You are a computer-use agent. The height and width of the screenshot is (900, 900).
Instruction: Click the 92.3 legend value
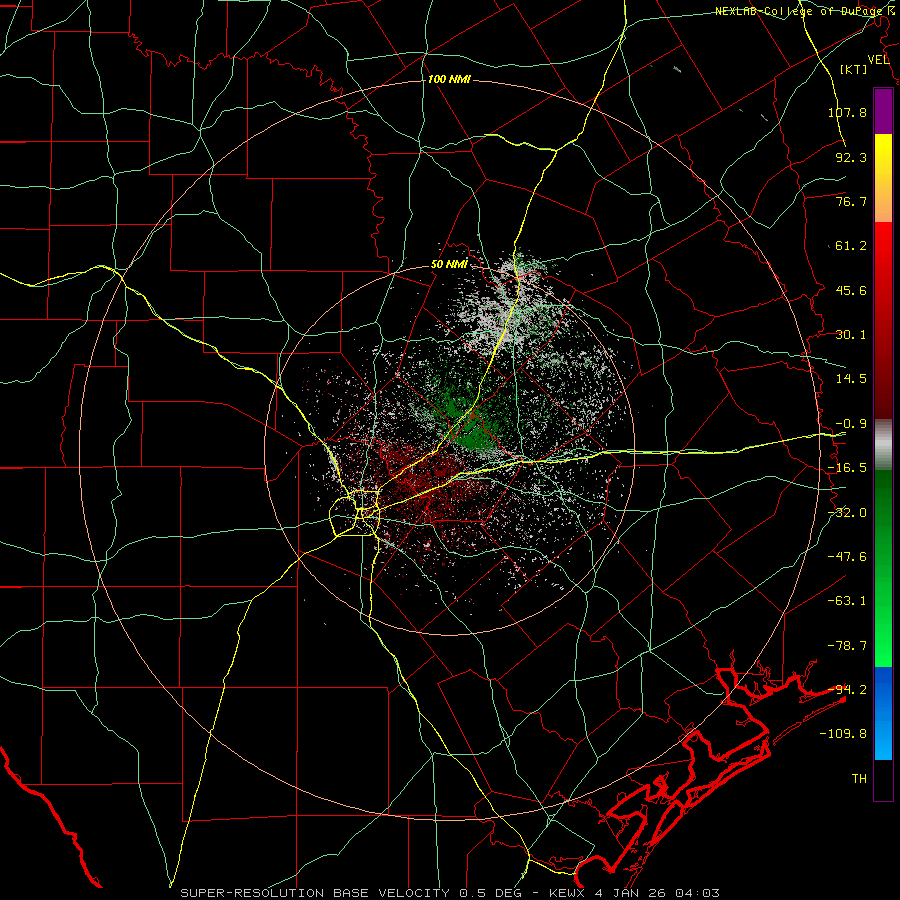[851, 157]
